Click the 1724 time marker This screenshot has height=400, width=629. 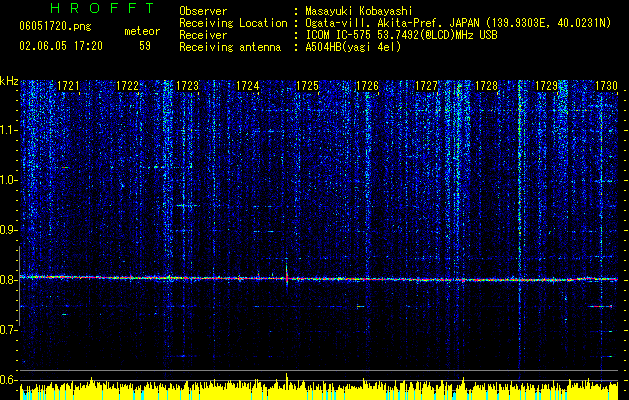248,86
